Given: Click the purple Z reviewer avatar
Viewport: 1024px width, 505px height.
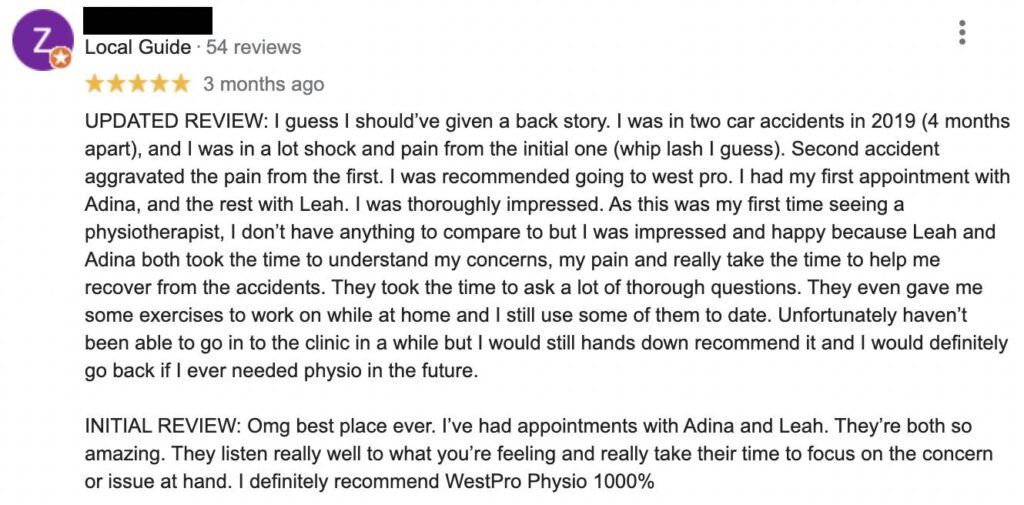Looking at the screenshot, I should [42, 40].
